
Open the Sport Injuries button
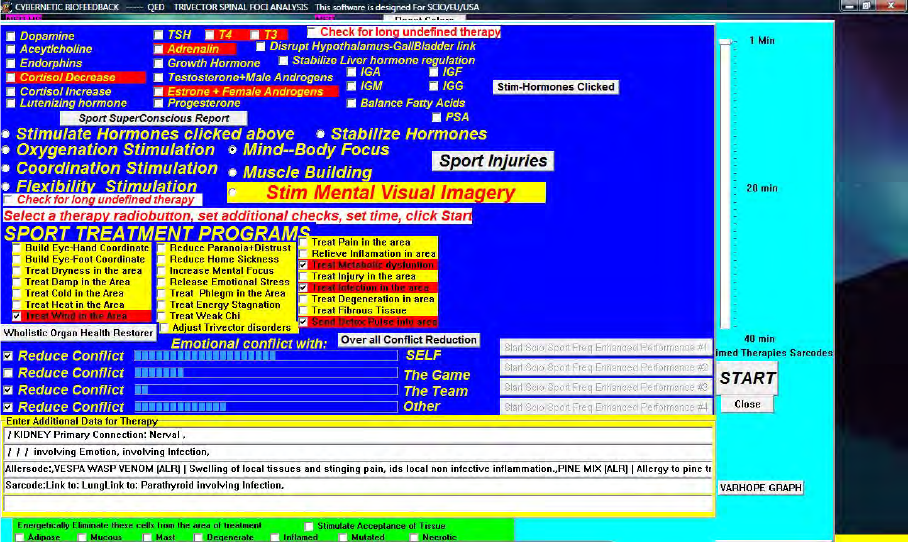493,161
